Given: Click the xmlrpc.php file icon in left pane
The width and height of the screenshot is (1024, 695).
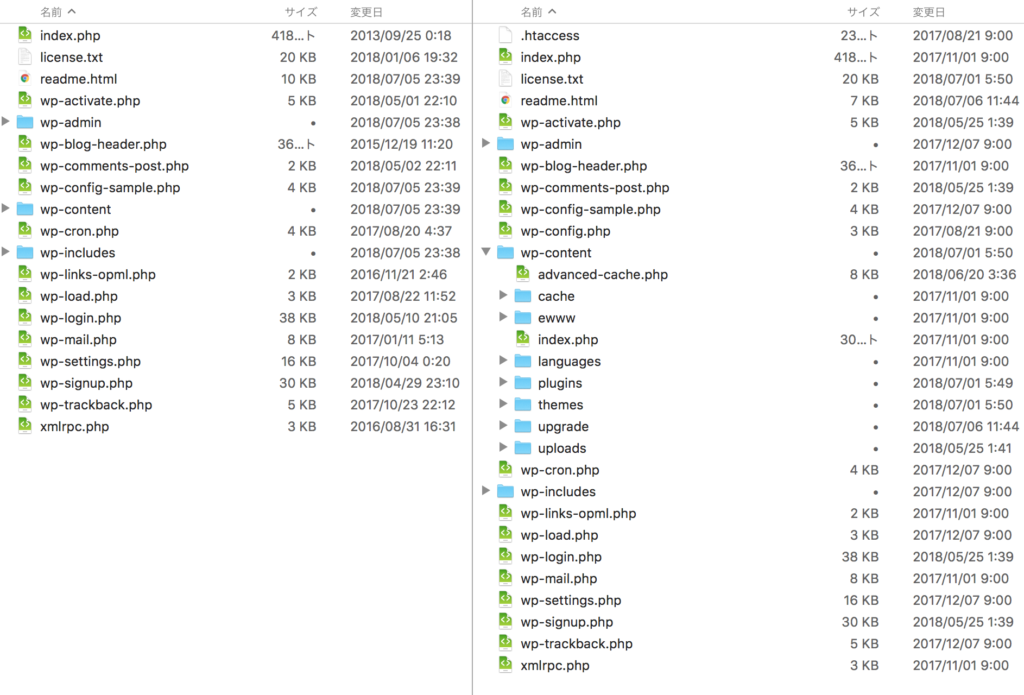Looking at the screenshot, I should 25,426.
